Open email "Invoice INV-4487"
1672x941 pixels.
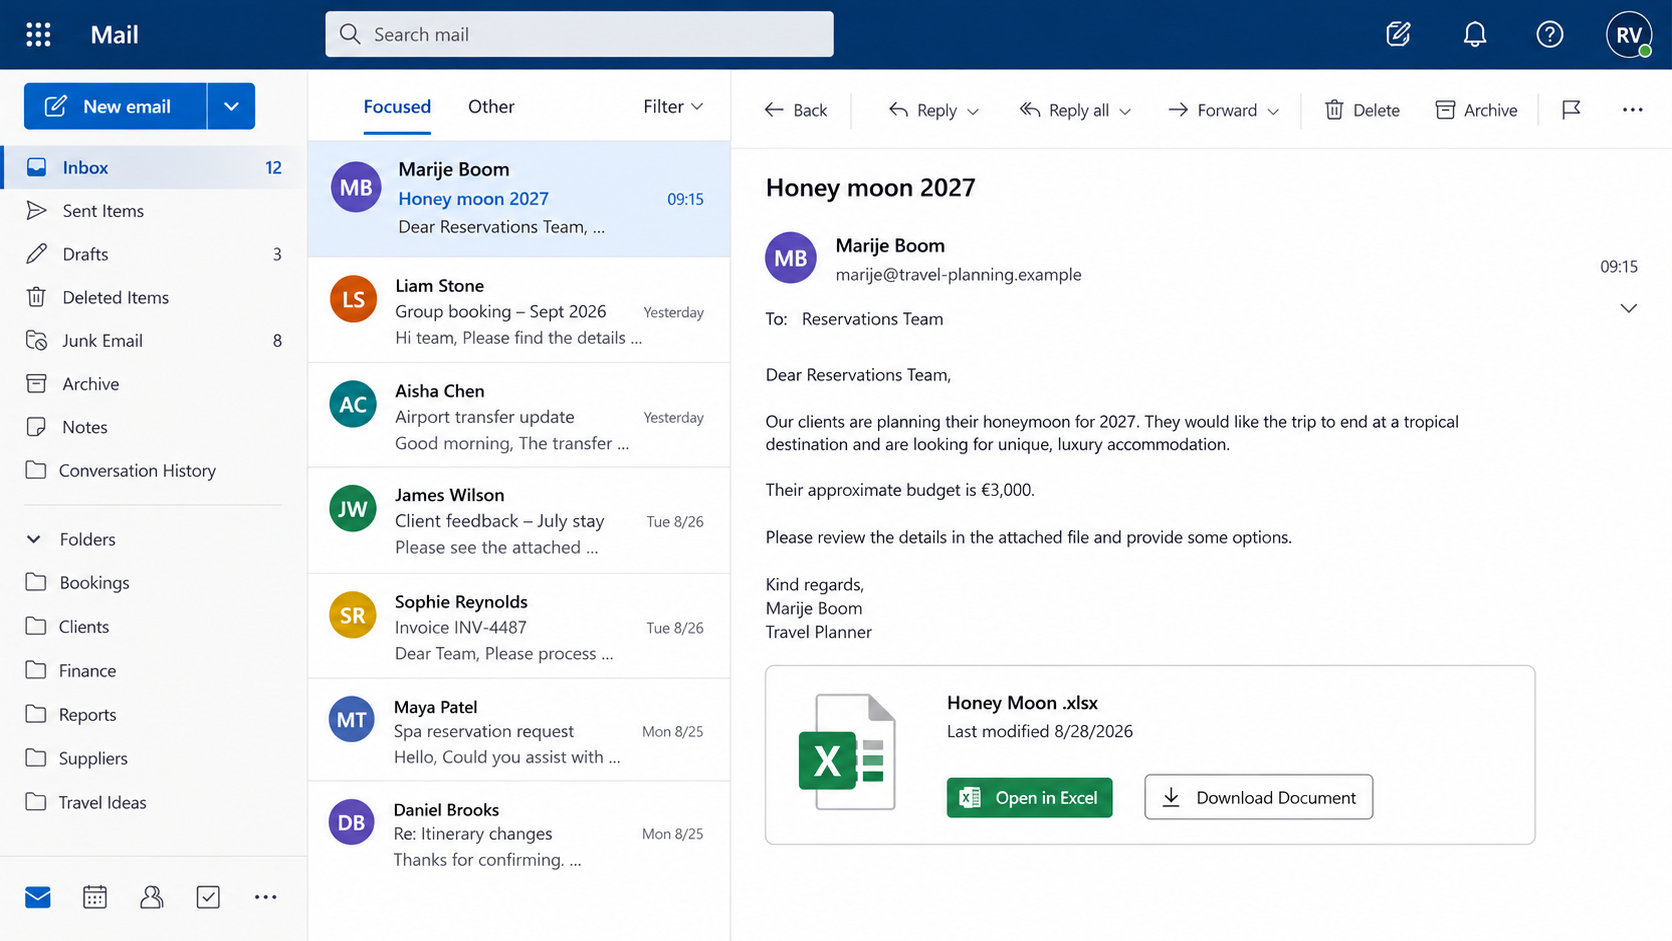click(x=519, y=626)
